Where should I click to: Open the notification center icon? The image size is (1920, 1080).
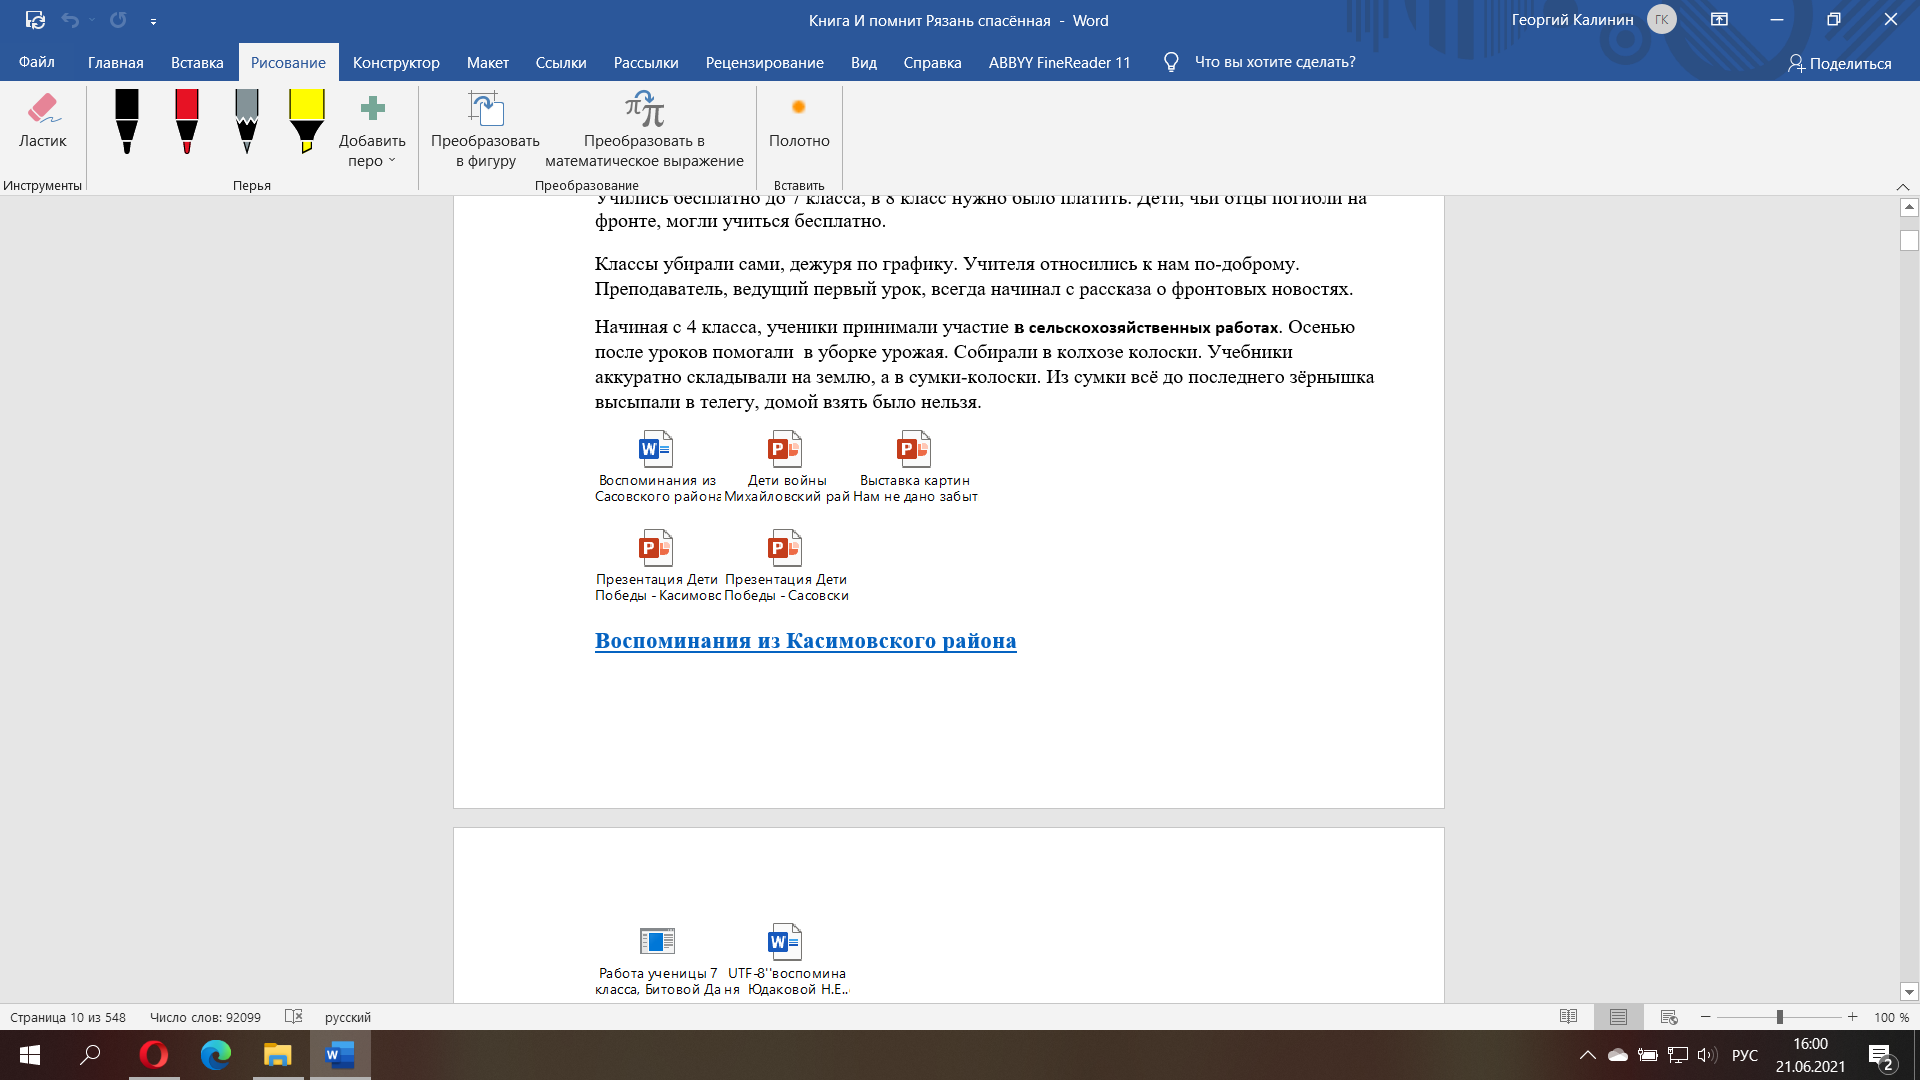[x=1880, y=1056]
